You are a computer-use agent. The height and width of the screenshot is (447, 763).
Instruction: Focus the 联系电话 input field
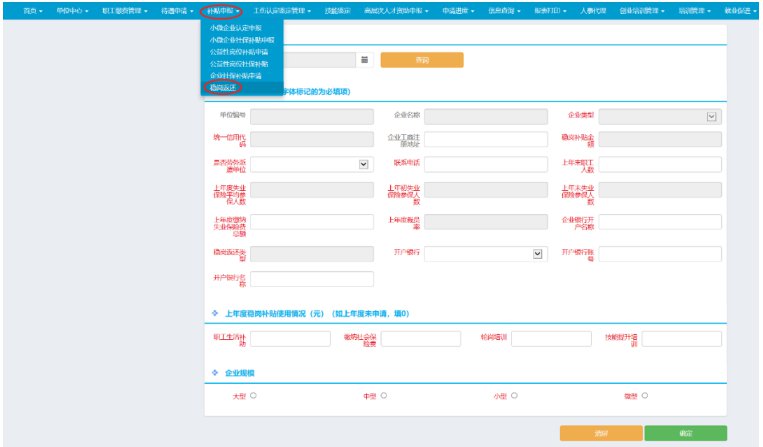486,164
